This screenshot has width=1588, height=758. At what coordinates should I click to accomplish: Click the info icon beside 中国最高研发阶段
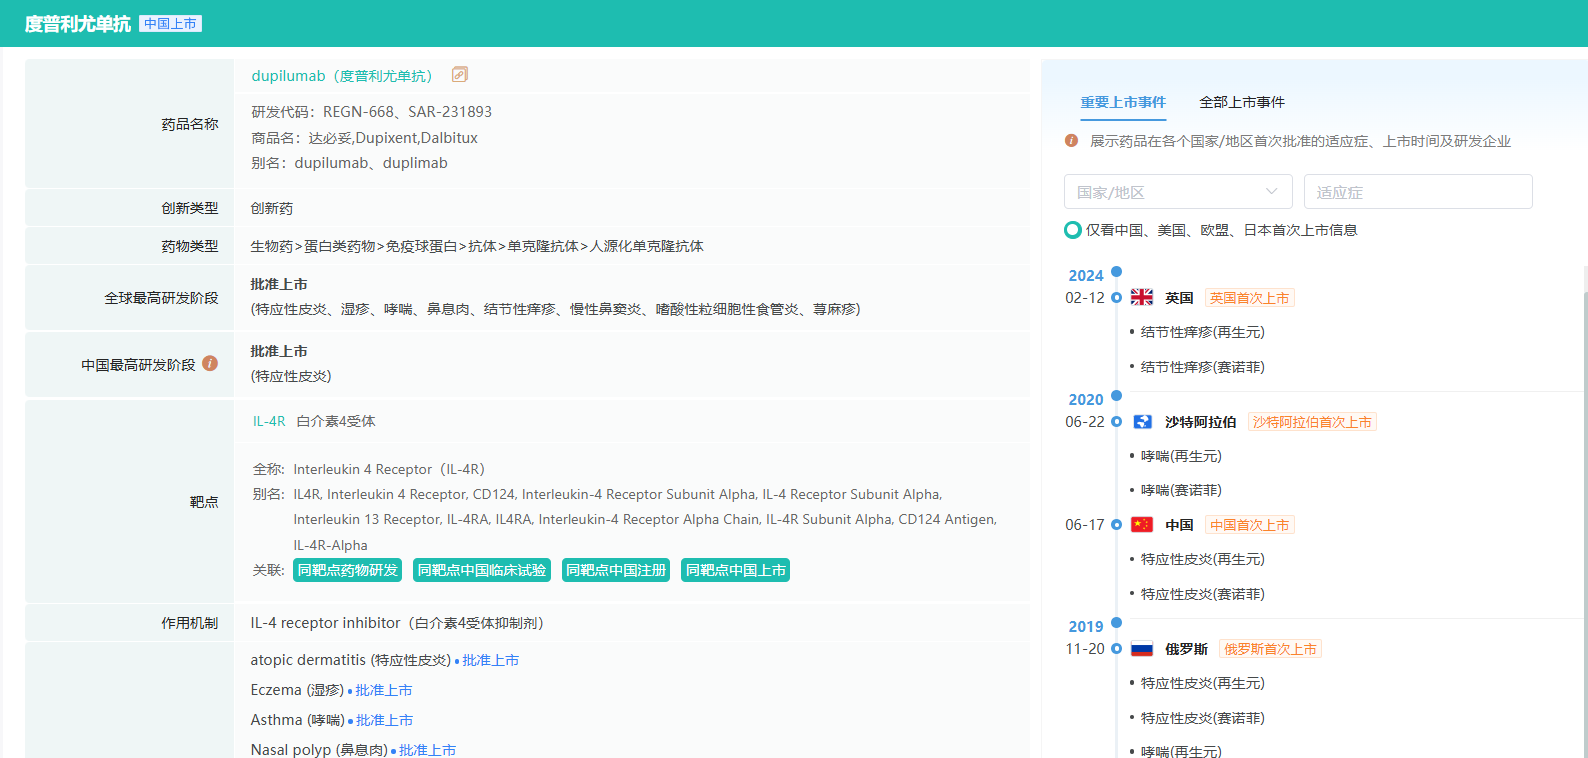pyautogui.click(x=210, y=364)
